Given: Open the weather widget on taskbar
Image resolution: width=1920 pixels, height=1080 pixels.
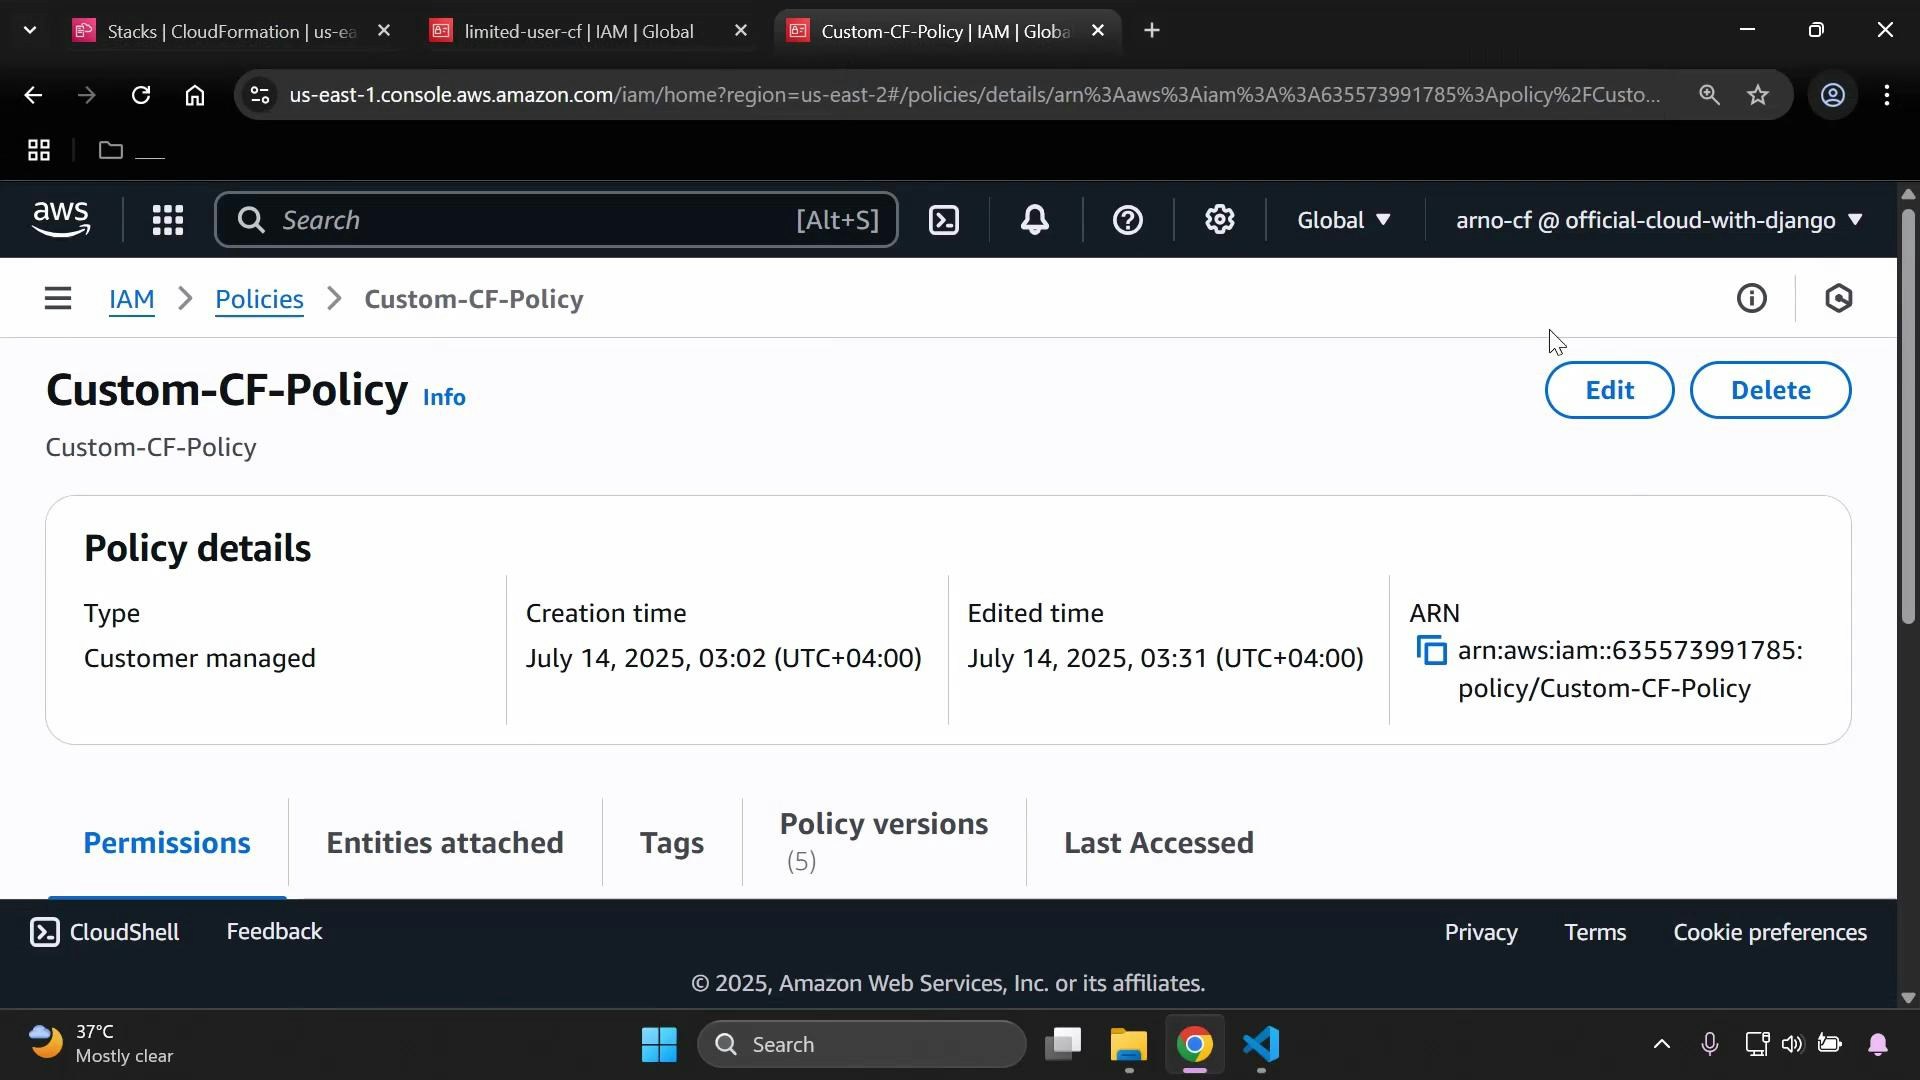Looking at the screenshot, I should (101, 1045).
